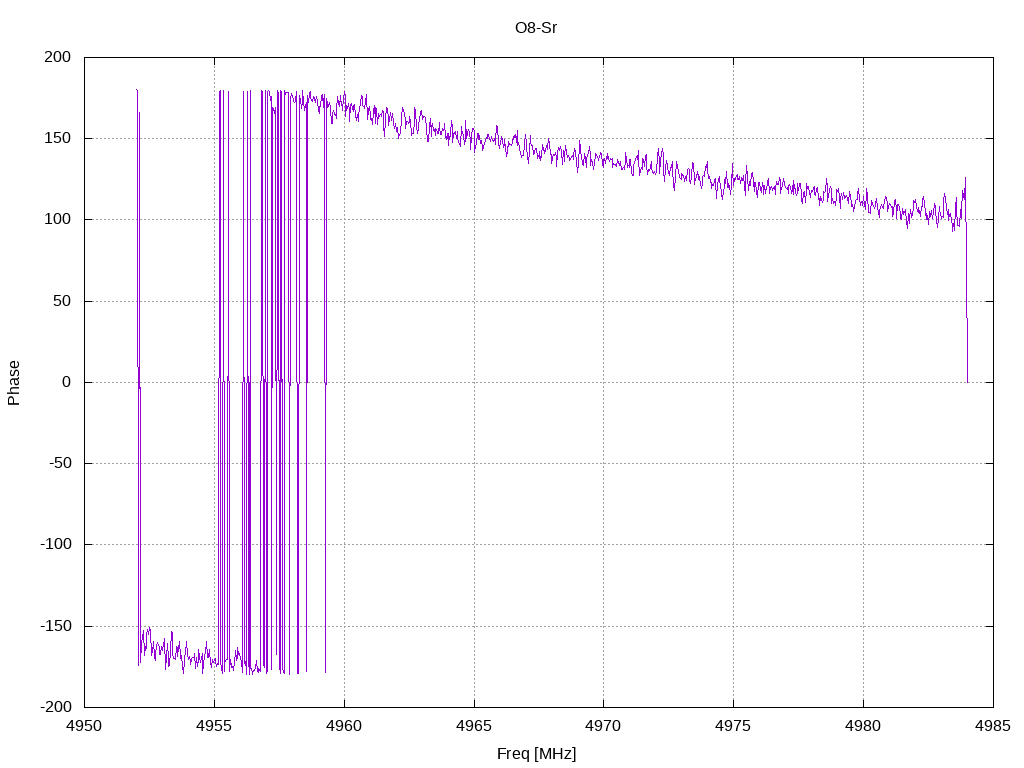Click the 100 y-axis tick label

[x=57, y=219]
